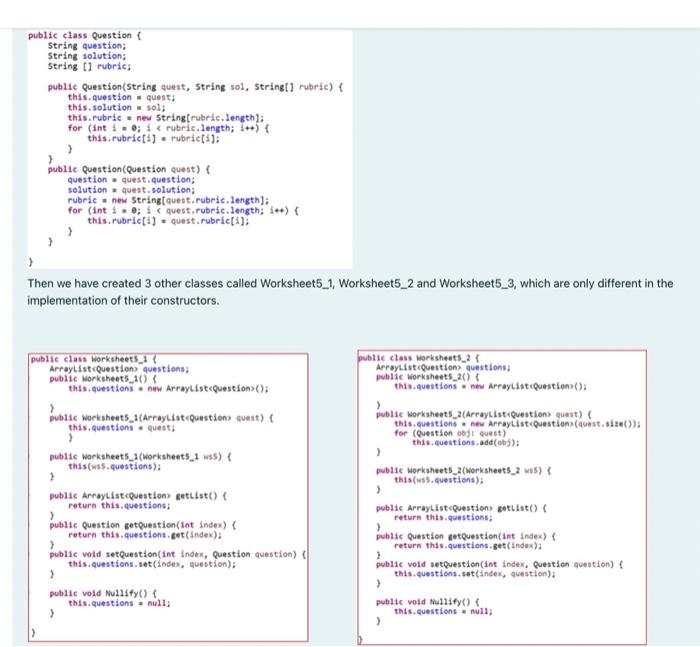Viewport: 700px width, 647px height.
Task: Click 'this.rubric = new String[rubric.length];'
Action: coord(166,117)
